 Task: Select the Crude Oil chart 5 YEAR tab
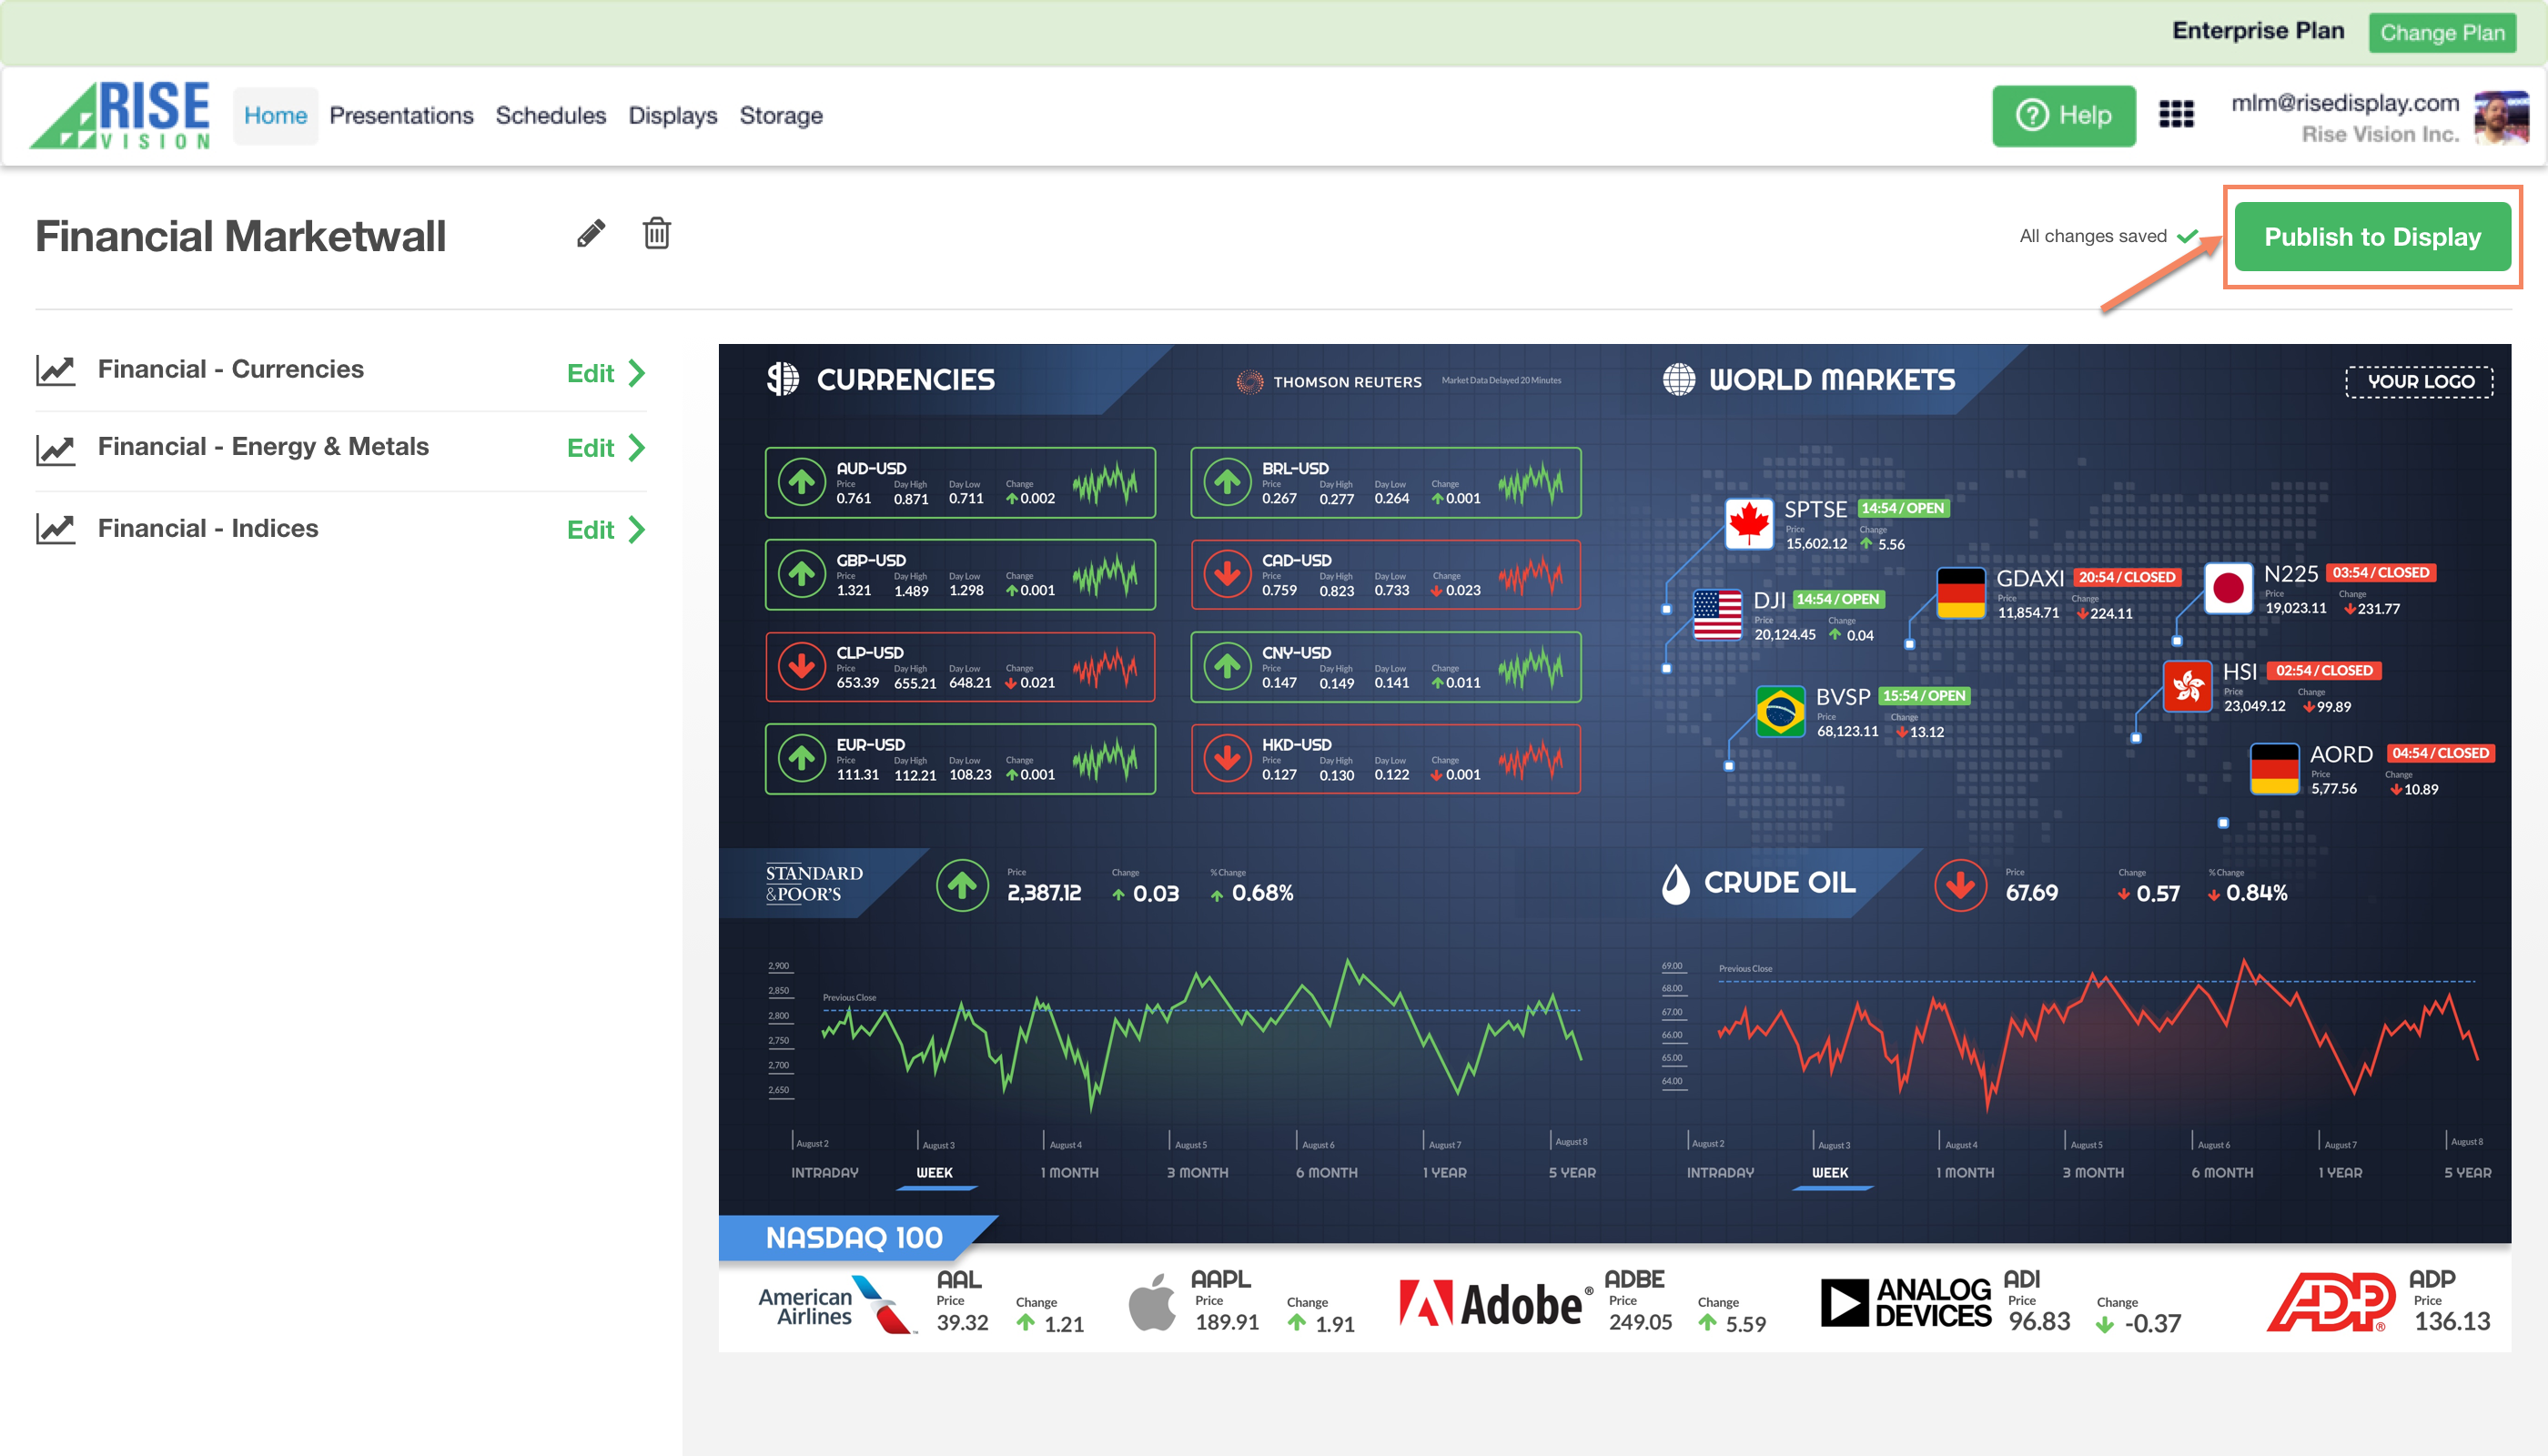tap(2467, 1172)
